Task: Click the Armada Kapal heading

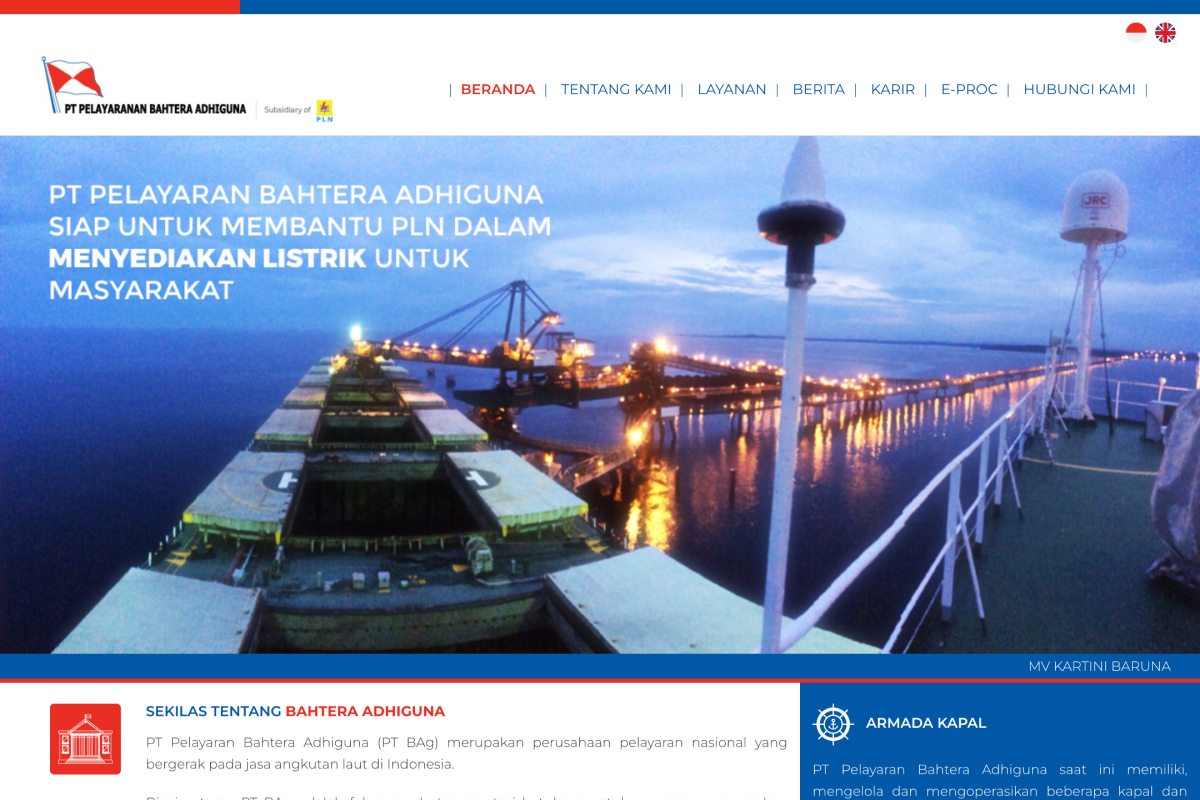Action: click(926, 723)
